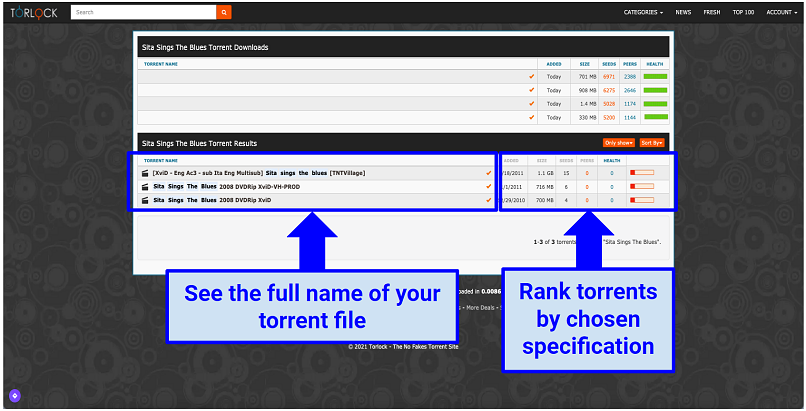Open 'Sita Sings The Blues 2008 DVDRip XviD-VH-PROD' link

click(x=227, y=187)
